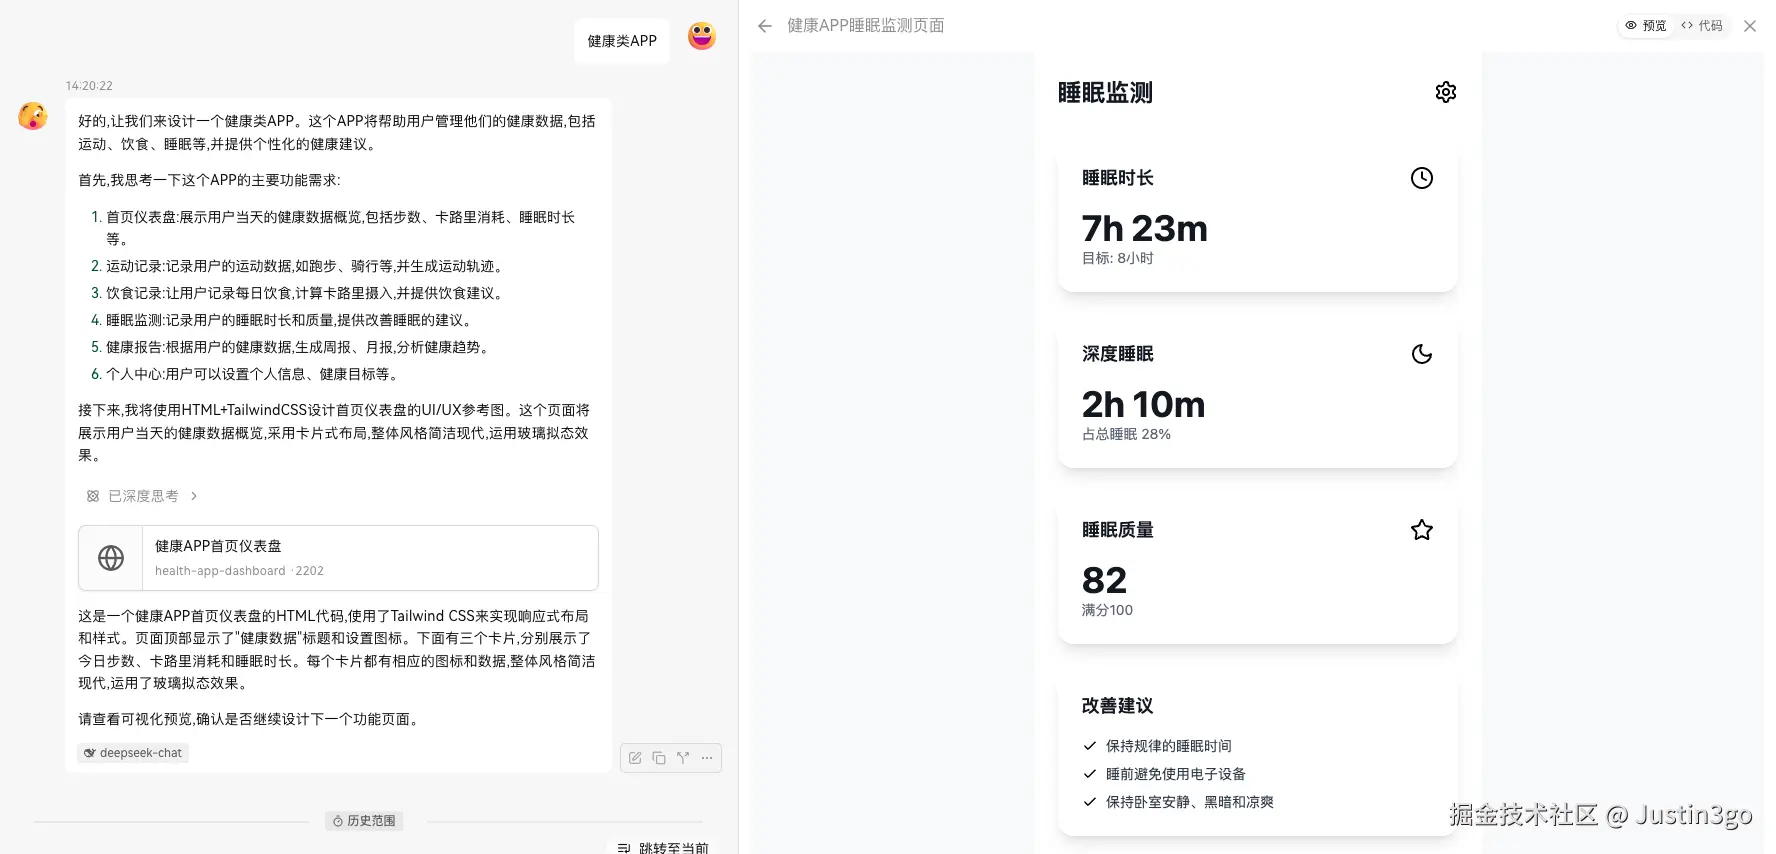Click the moon icon on 深度睡眠 card
This screenshot has width=1776, height=854.
click(1422, 354)
